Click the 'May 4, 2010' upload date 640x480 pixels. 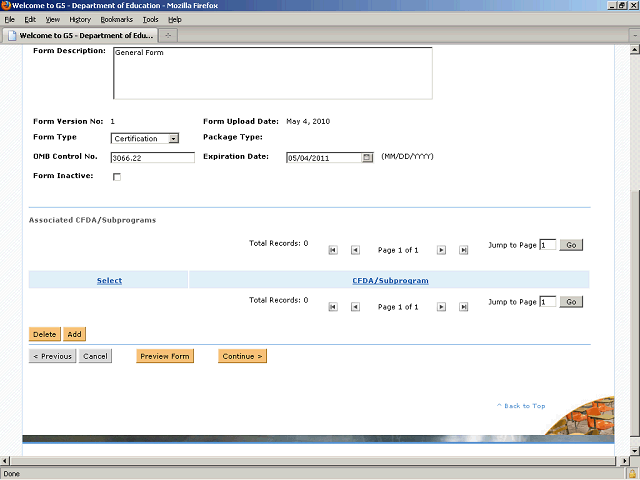pos(308,121)
